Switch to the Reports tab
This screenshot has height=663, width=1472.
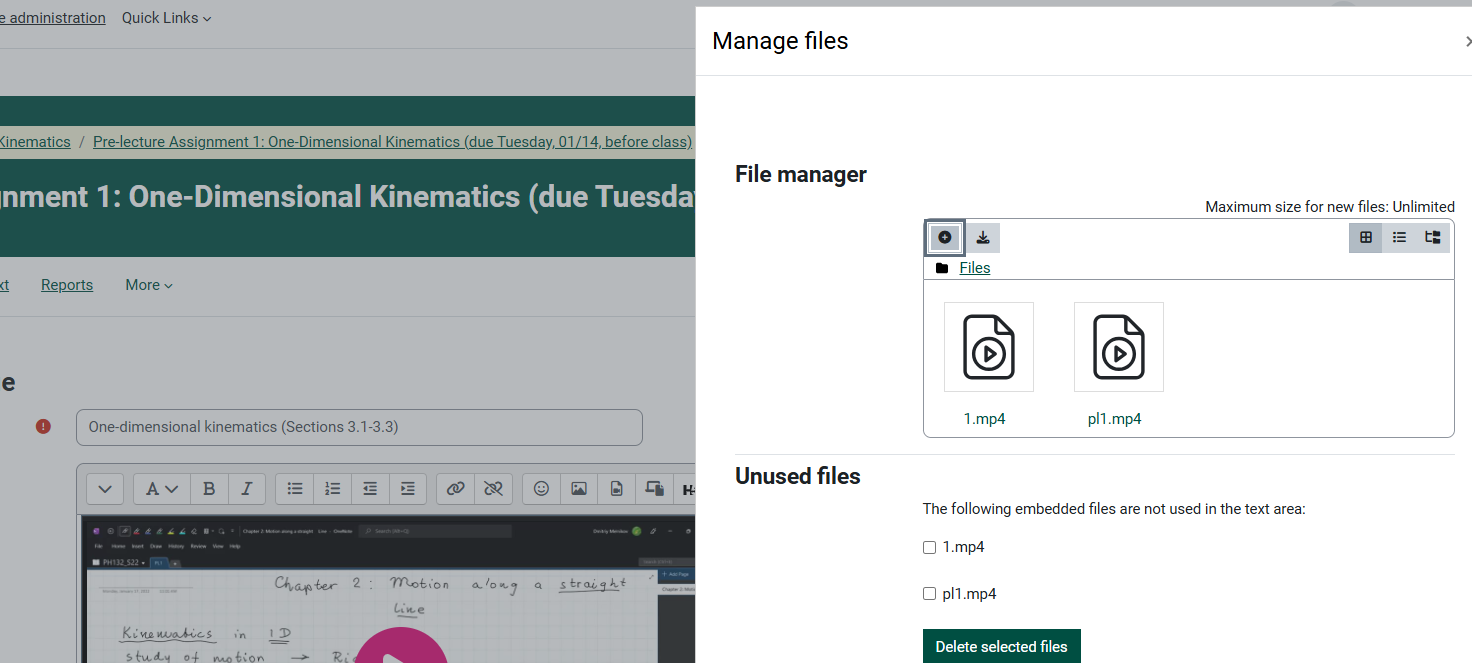tap(66, 285)
